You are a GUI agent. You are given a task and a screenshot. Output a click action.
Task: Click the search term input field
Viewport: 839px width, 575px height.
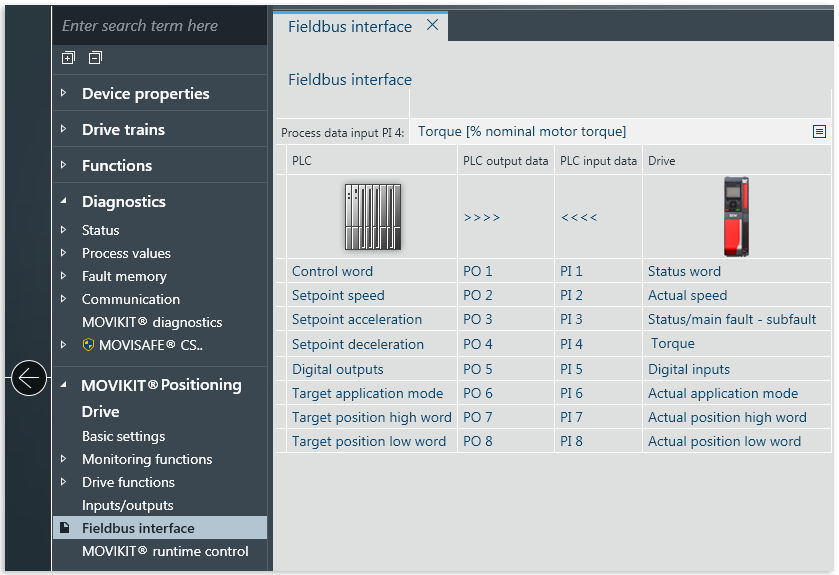tap(160, 26)
